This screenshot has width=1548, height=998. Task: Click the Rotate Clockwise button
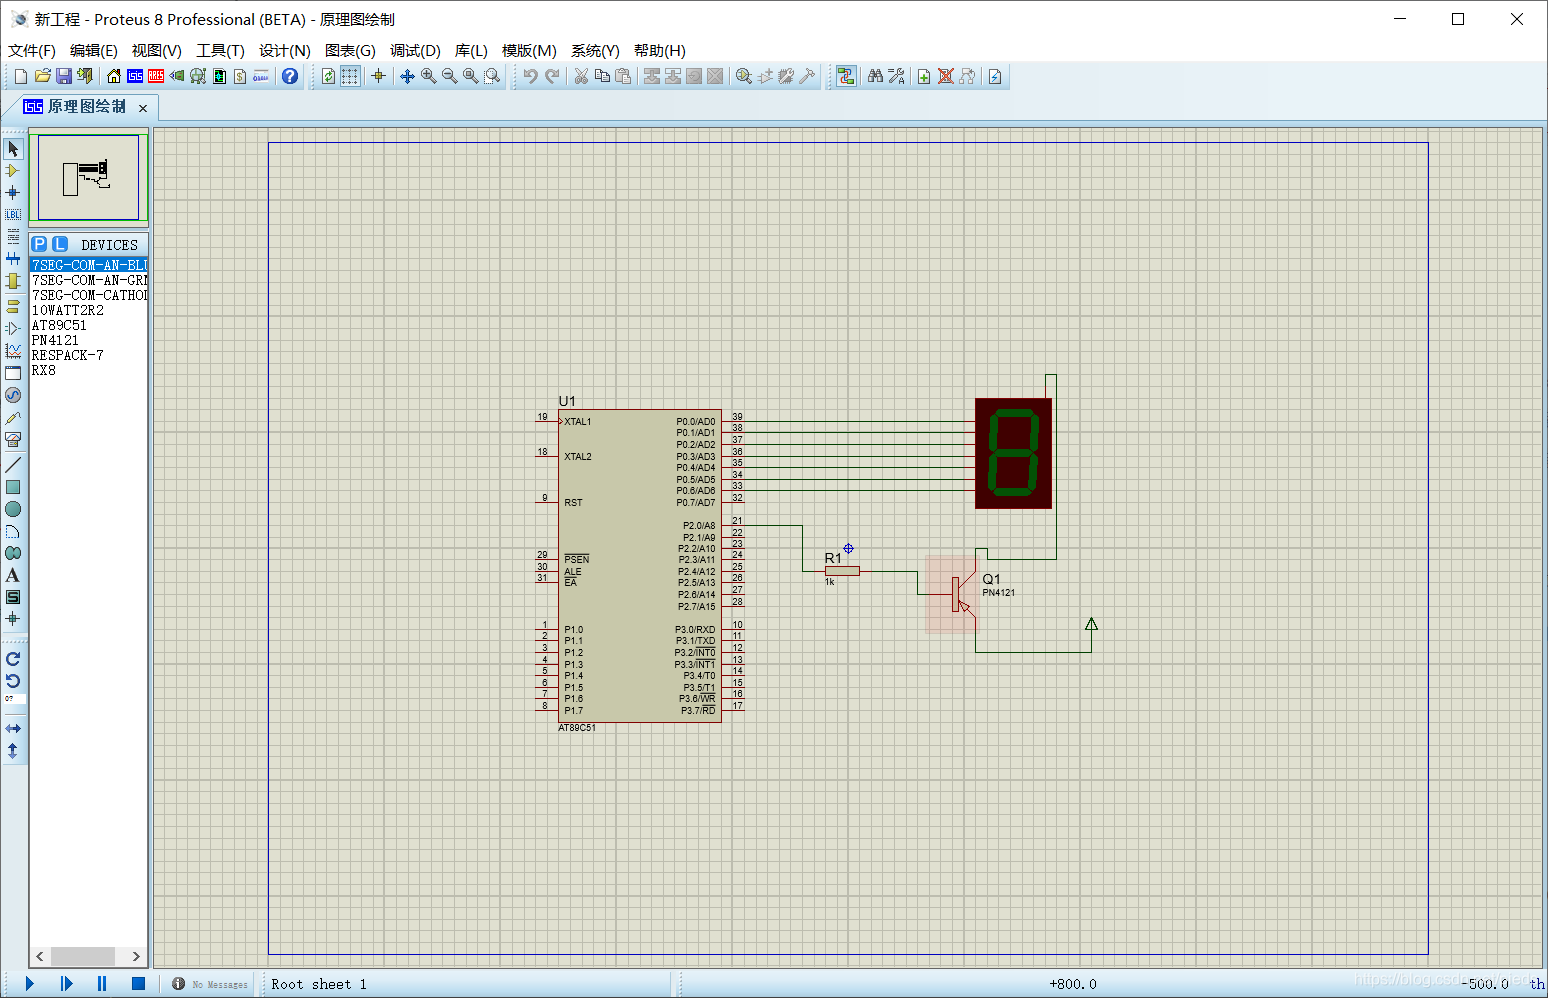[x=13, y=659]
